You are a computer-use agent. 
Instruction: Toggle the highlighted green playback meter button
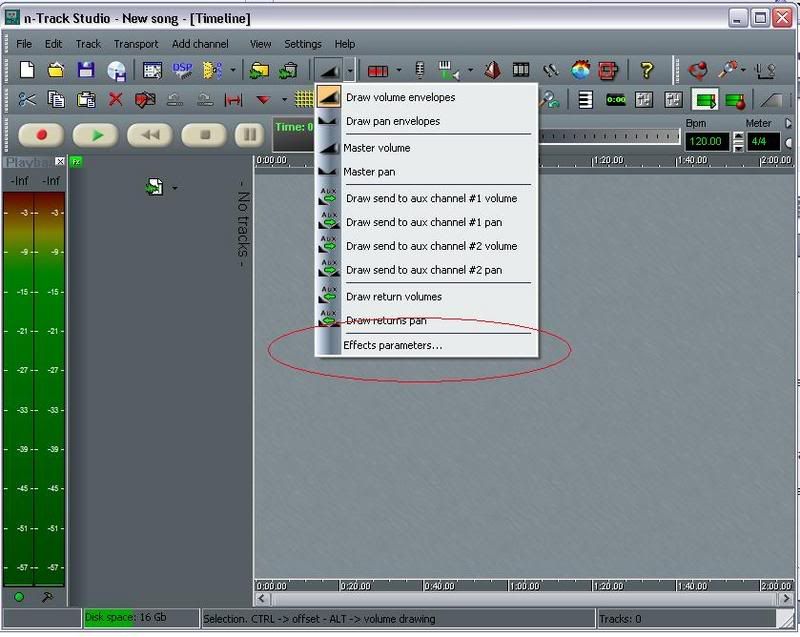pos(706,100)
